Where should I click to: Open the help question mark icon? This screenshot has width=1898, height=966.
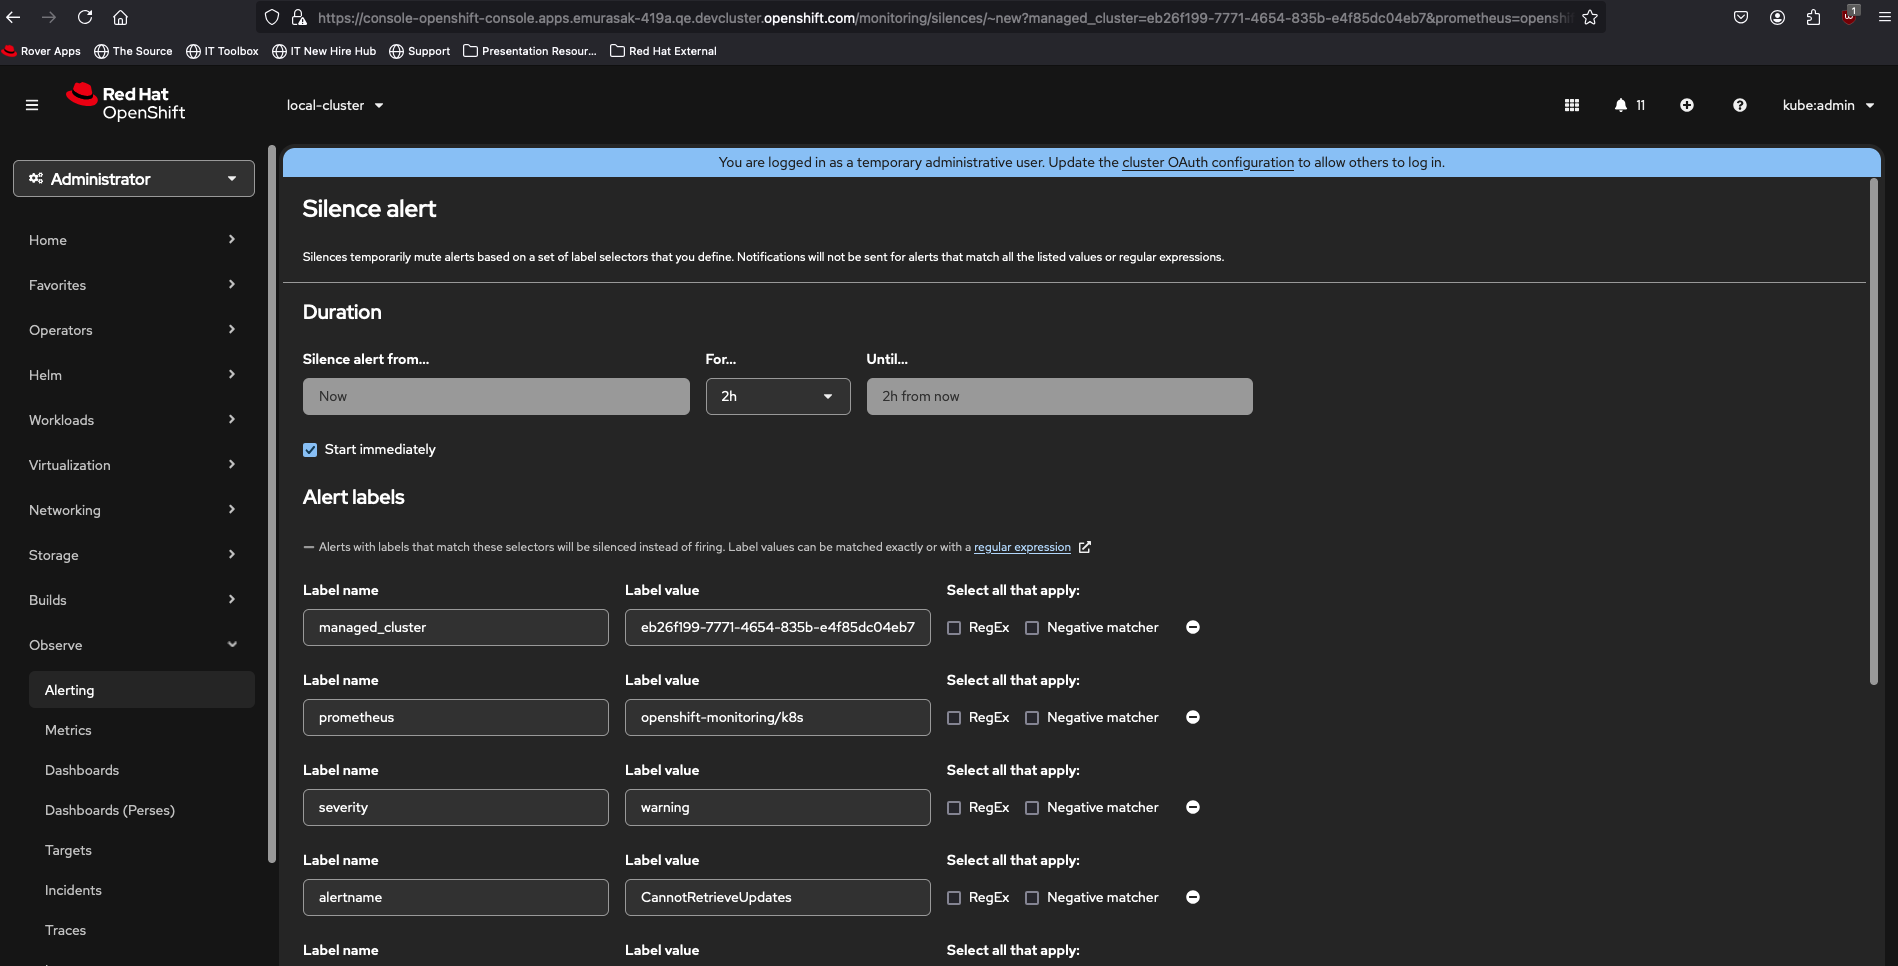1740,105
